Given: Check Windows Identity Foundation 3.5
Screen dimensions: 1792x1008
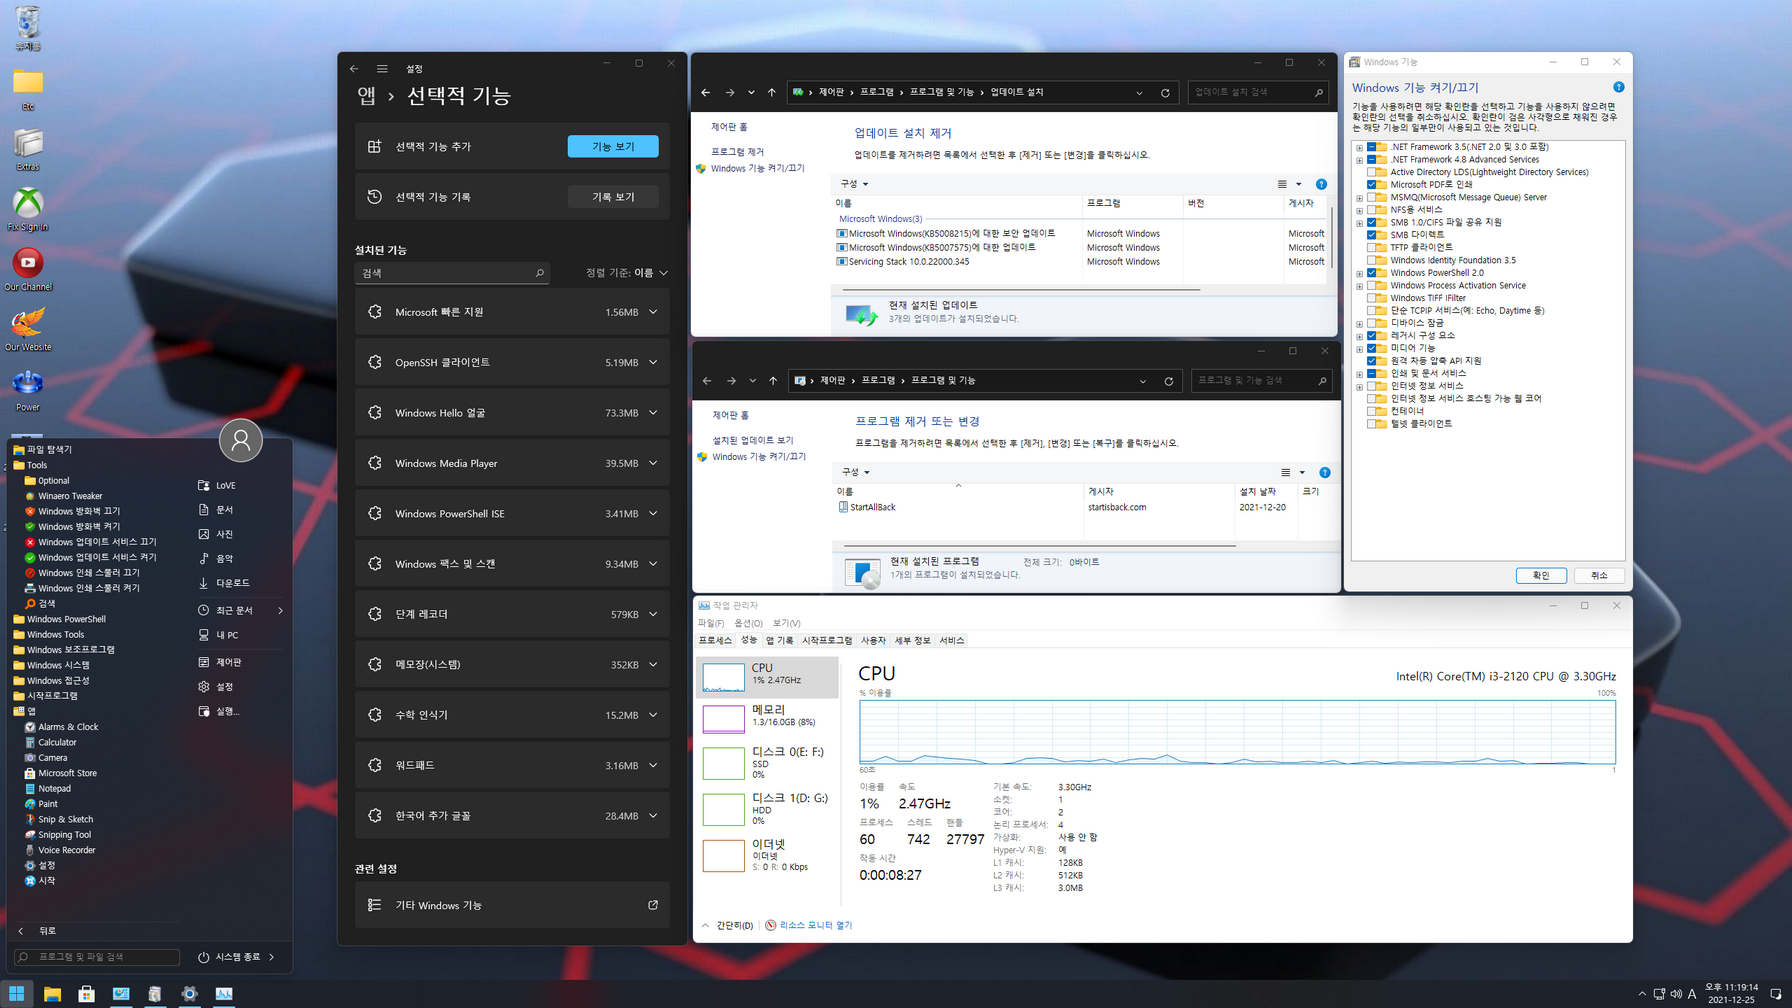Looking at the screenshot, I should (1372, 260).
